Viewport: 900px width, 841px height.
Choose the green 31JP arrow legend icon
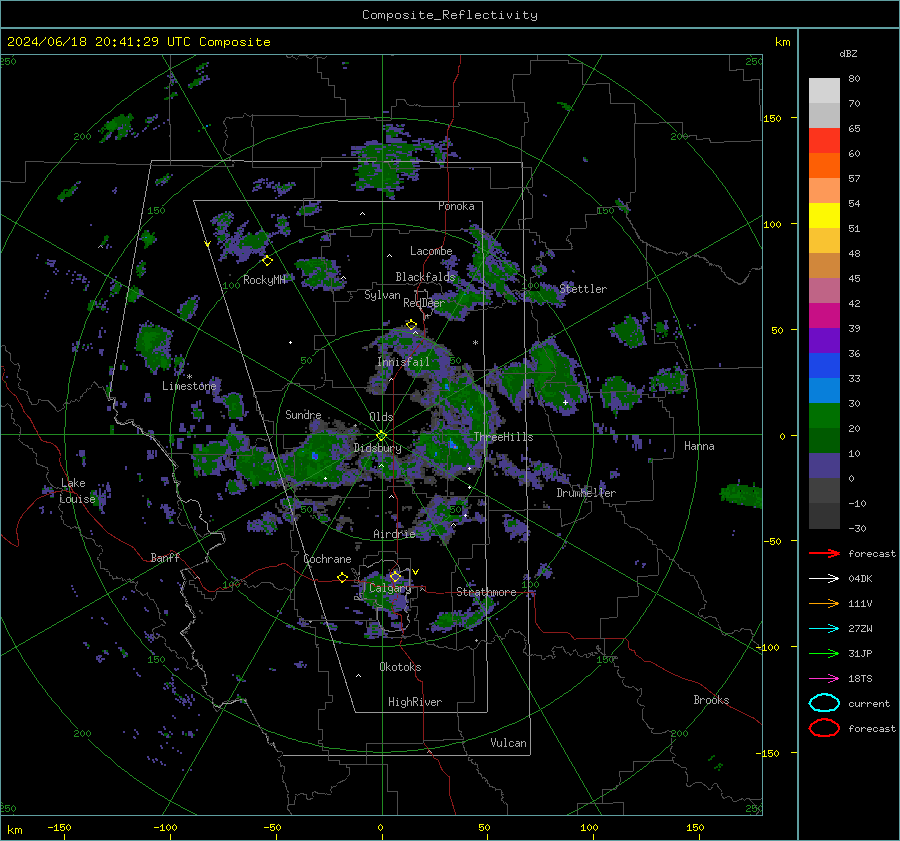(x=824, y=653)
